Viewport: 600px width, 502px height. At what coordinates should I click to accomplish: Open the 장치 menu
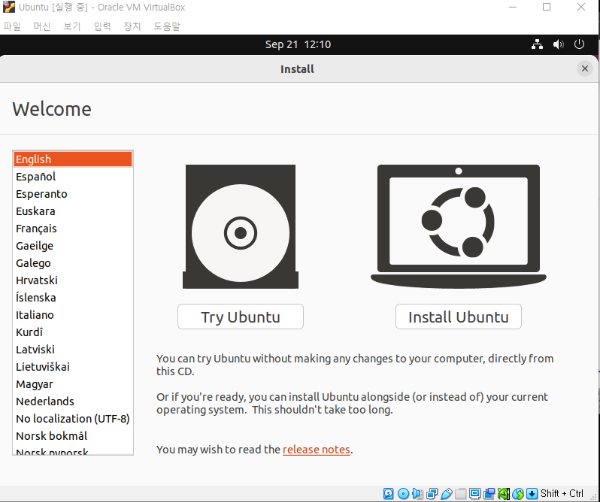(132, 26)
